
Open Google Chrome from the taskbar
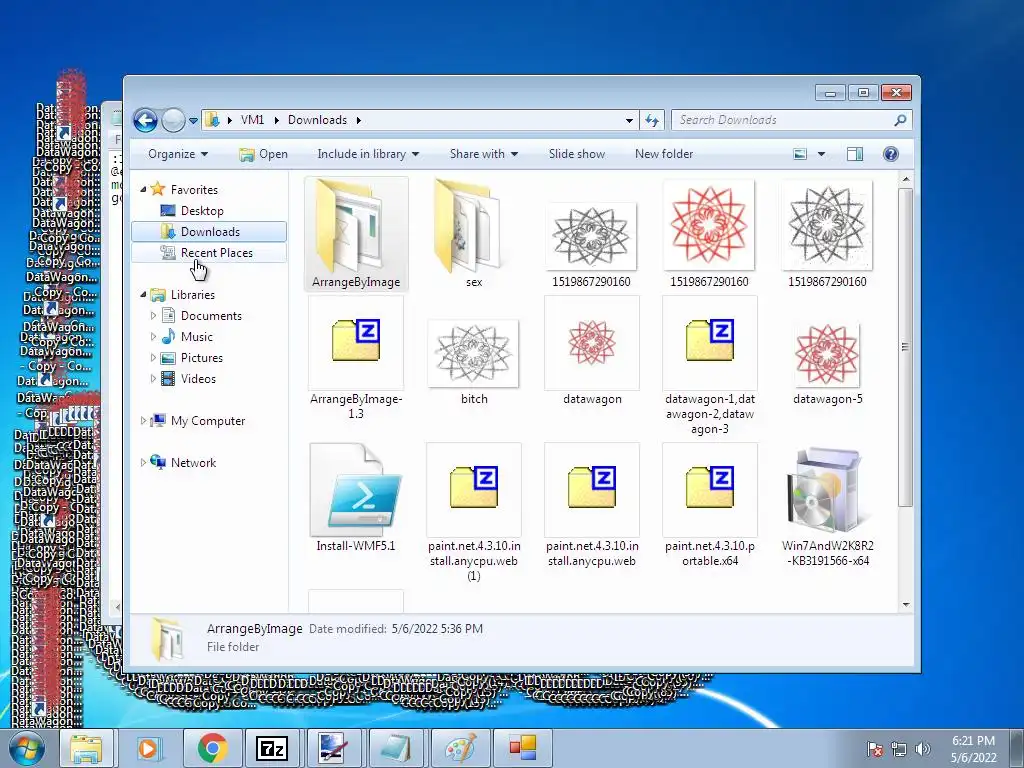coord(211,748)
